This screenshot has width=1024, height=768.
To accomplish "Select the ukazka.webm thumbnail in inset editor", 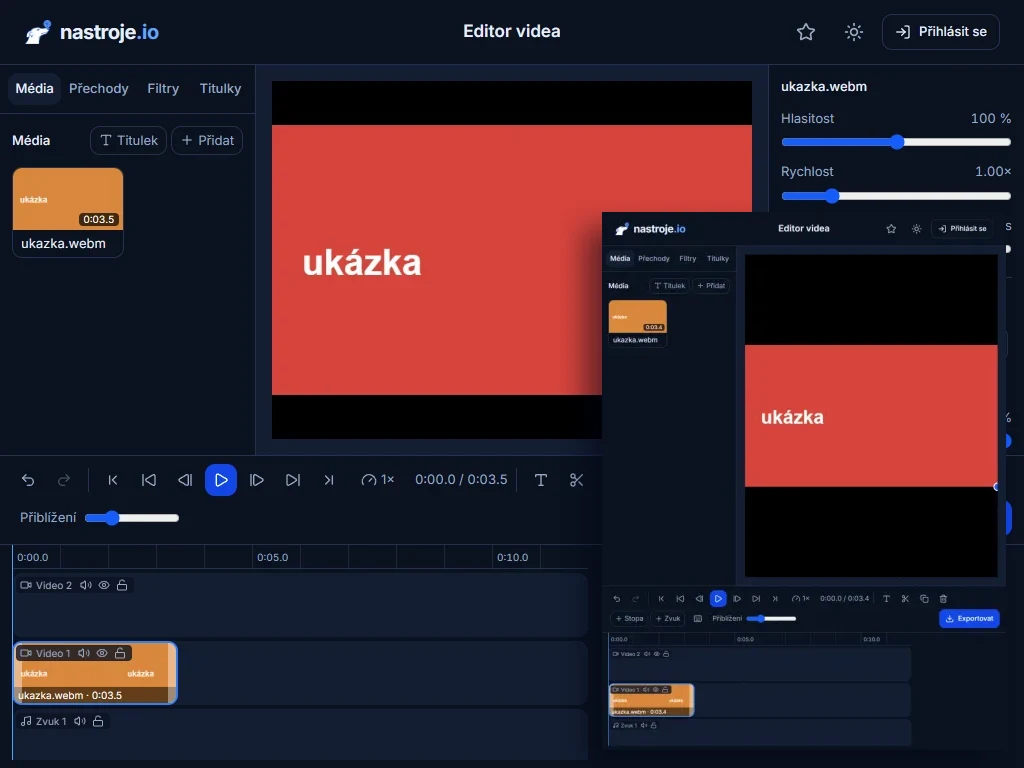I will (x=637, y=323).
